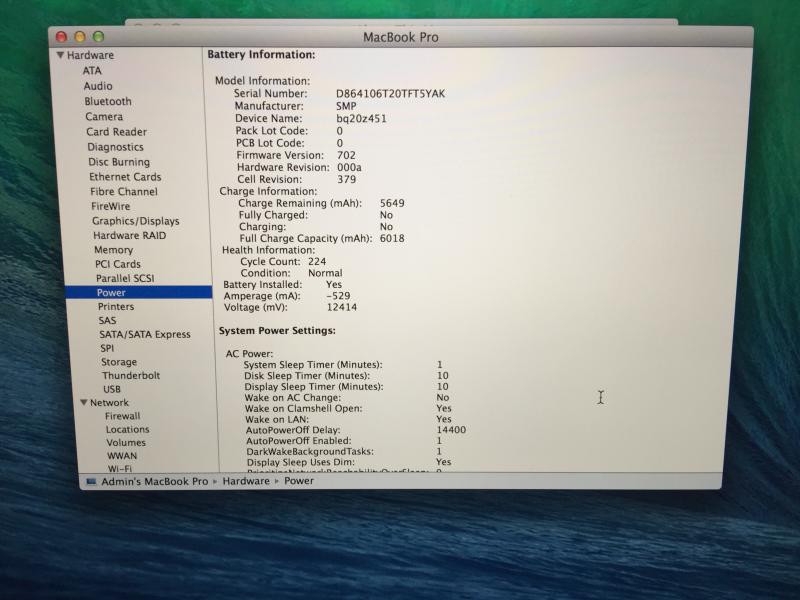Click Cell Revision value 379
Image resolution: width=800 pixels, height=600 pixels.
346,179
